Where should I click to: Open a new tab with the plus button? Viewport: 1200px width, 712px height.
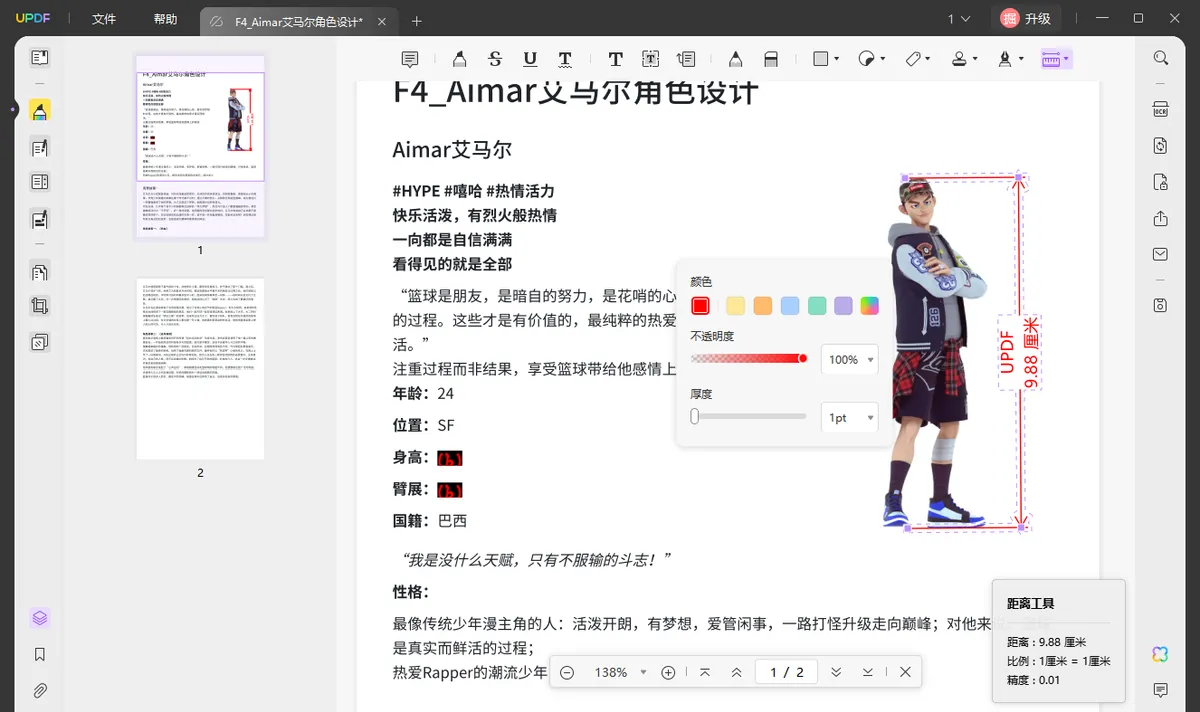[417, 21]
